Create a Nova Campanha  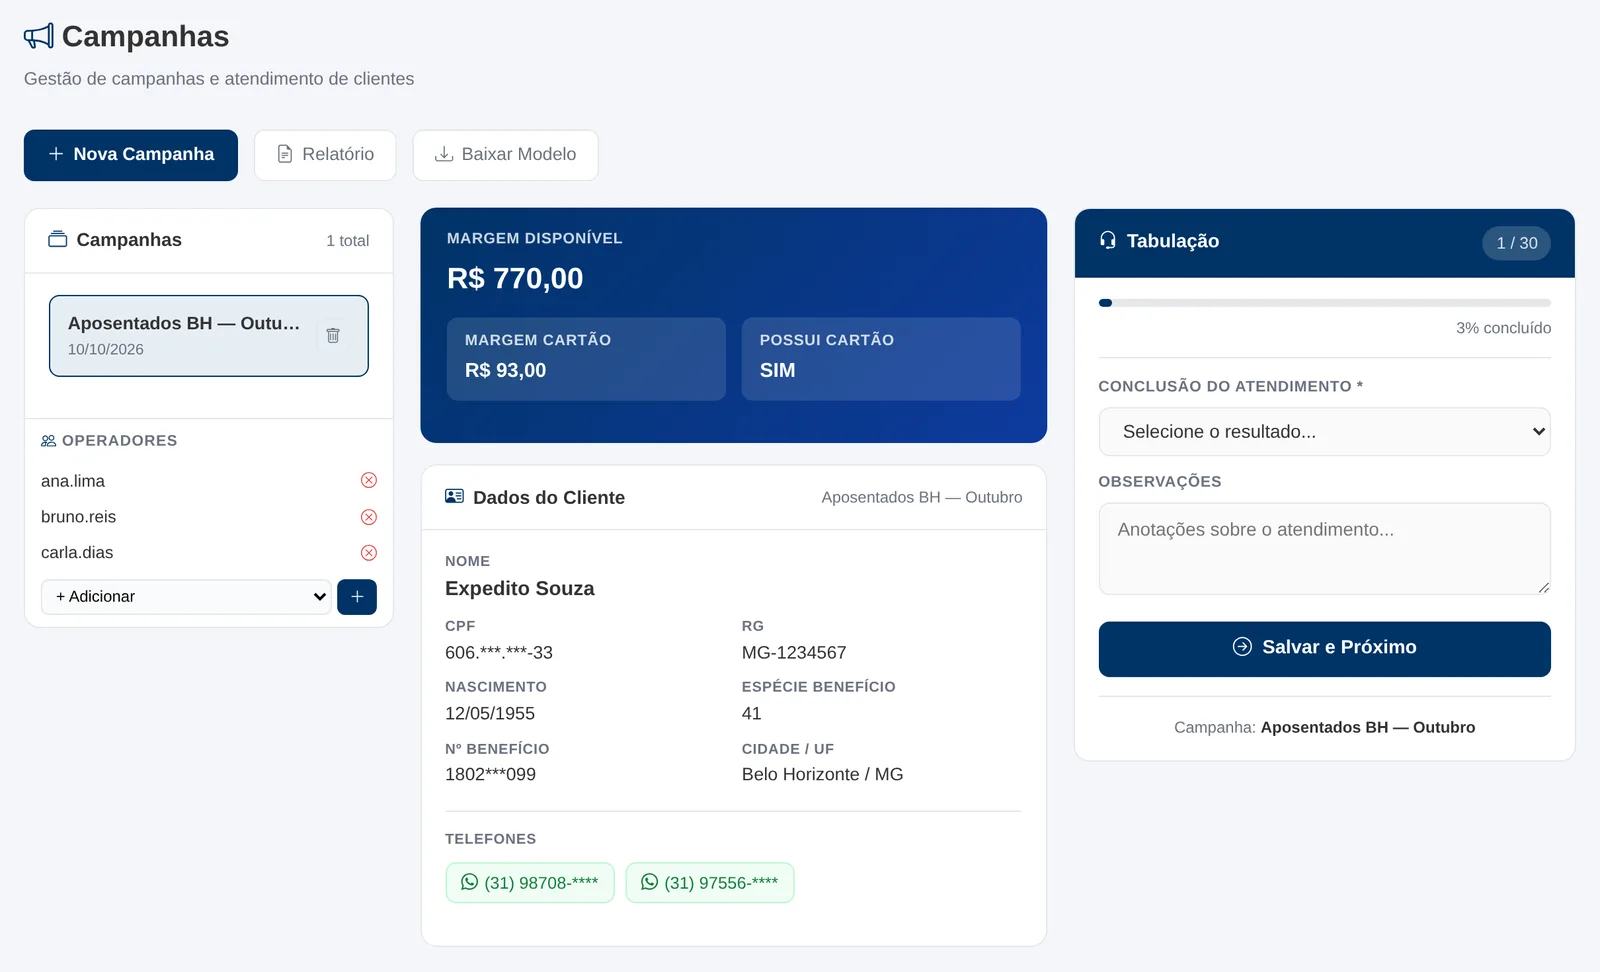[131, 155]
